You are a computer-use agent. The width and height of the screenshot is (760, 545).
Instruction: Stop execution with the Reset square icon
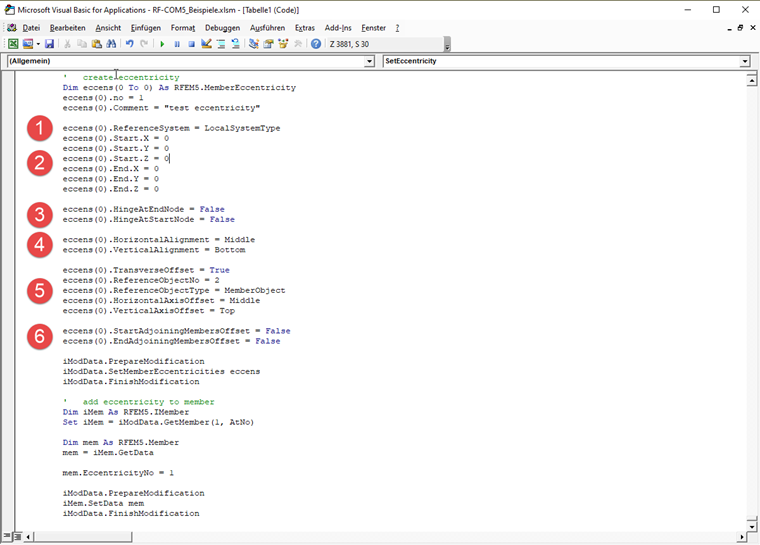(191, 44)
